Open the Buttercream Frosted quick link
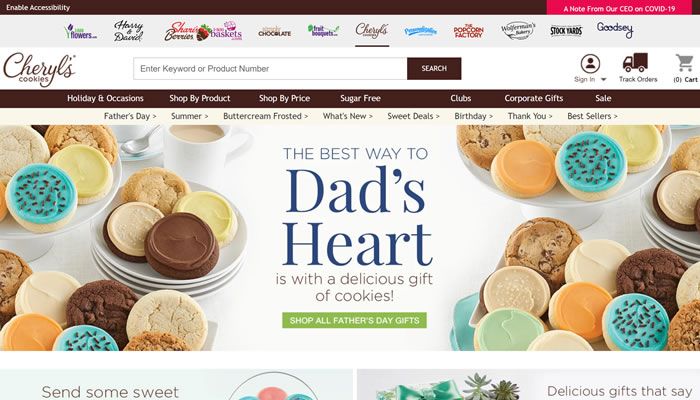This screenshot has height=400, width=700. click(265, 116)
